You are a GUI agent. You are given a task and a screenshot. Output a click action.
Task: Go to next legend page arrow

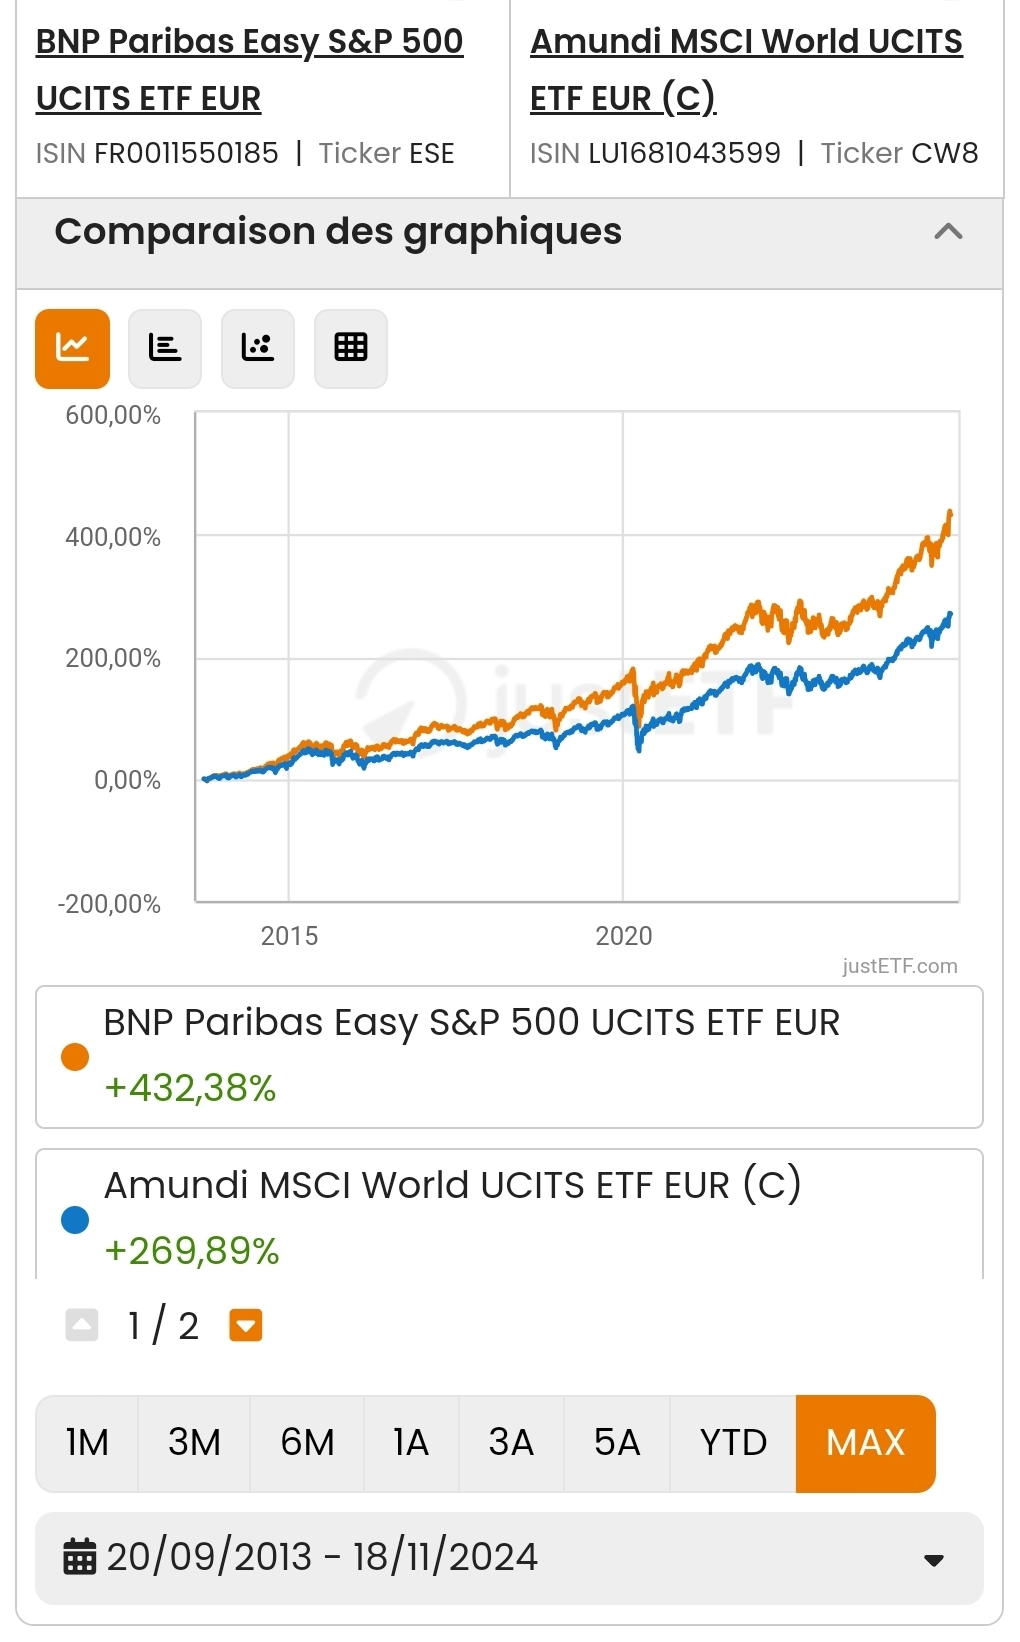[x=246, y=1325]
